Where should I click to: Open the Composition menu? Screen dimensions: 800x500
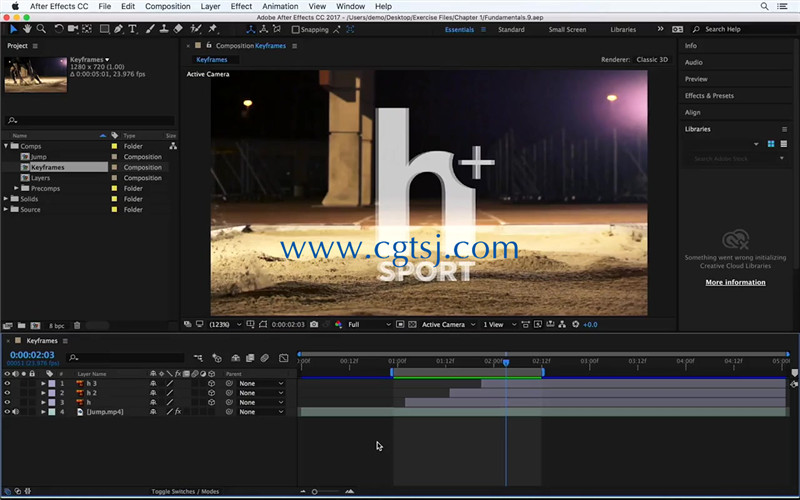coord(167,6)
